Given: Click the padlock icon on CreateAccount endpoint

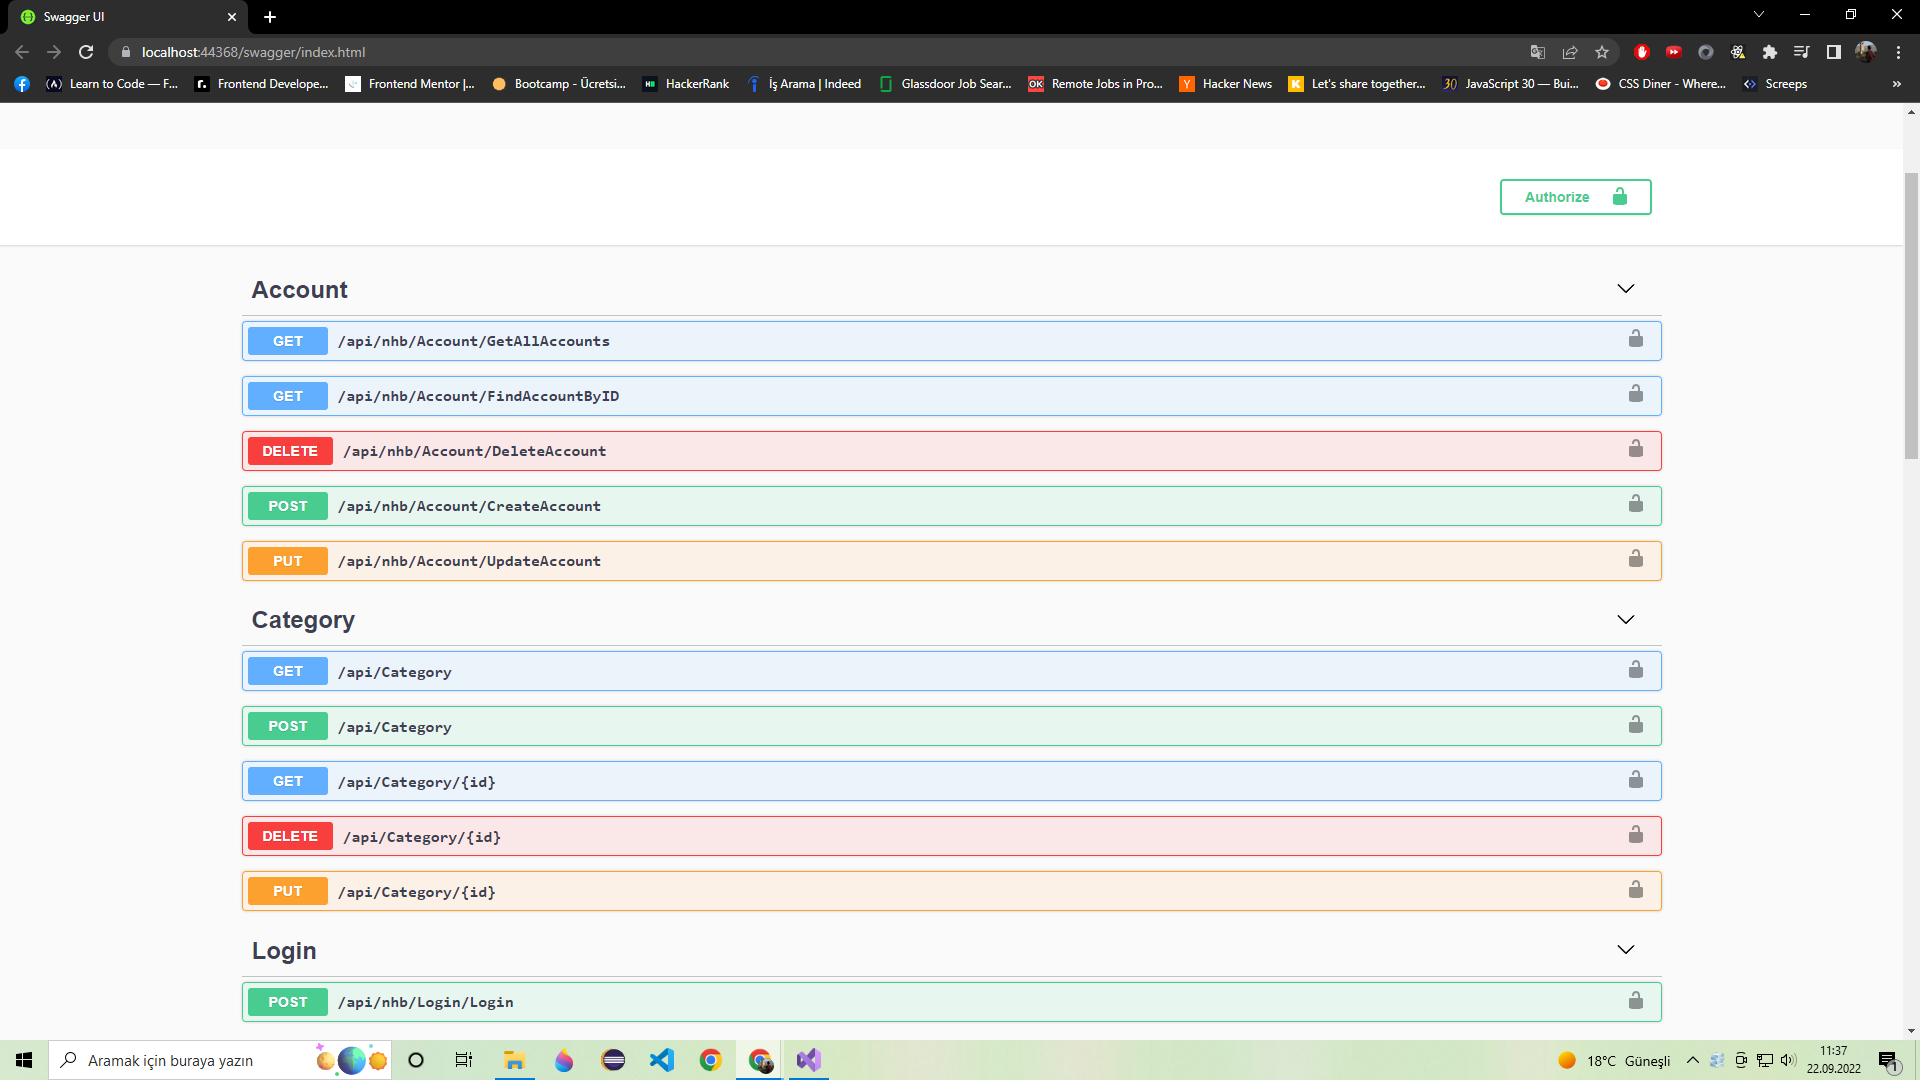Looking at the screenshot, I should 1636,503.
